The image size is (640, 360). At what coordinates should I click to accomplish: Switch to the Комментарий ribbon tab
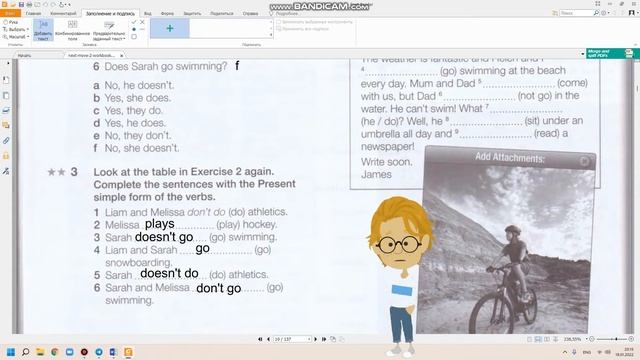(x=63, y=13)
